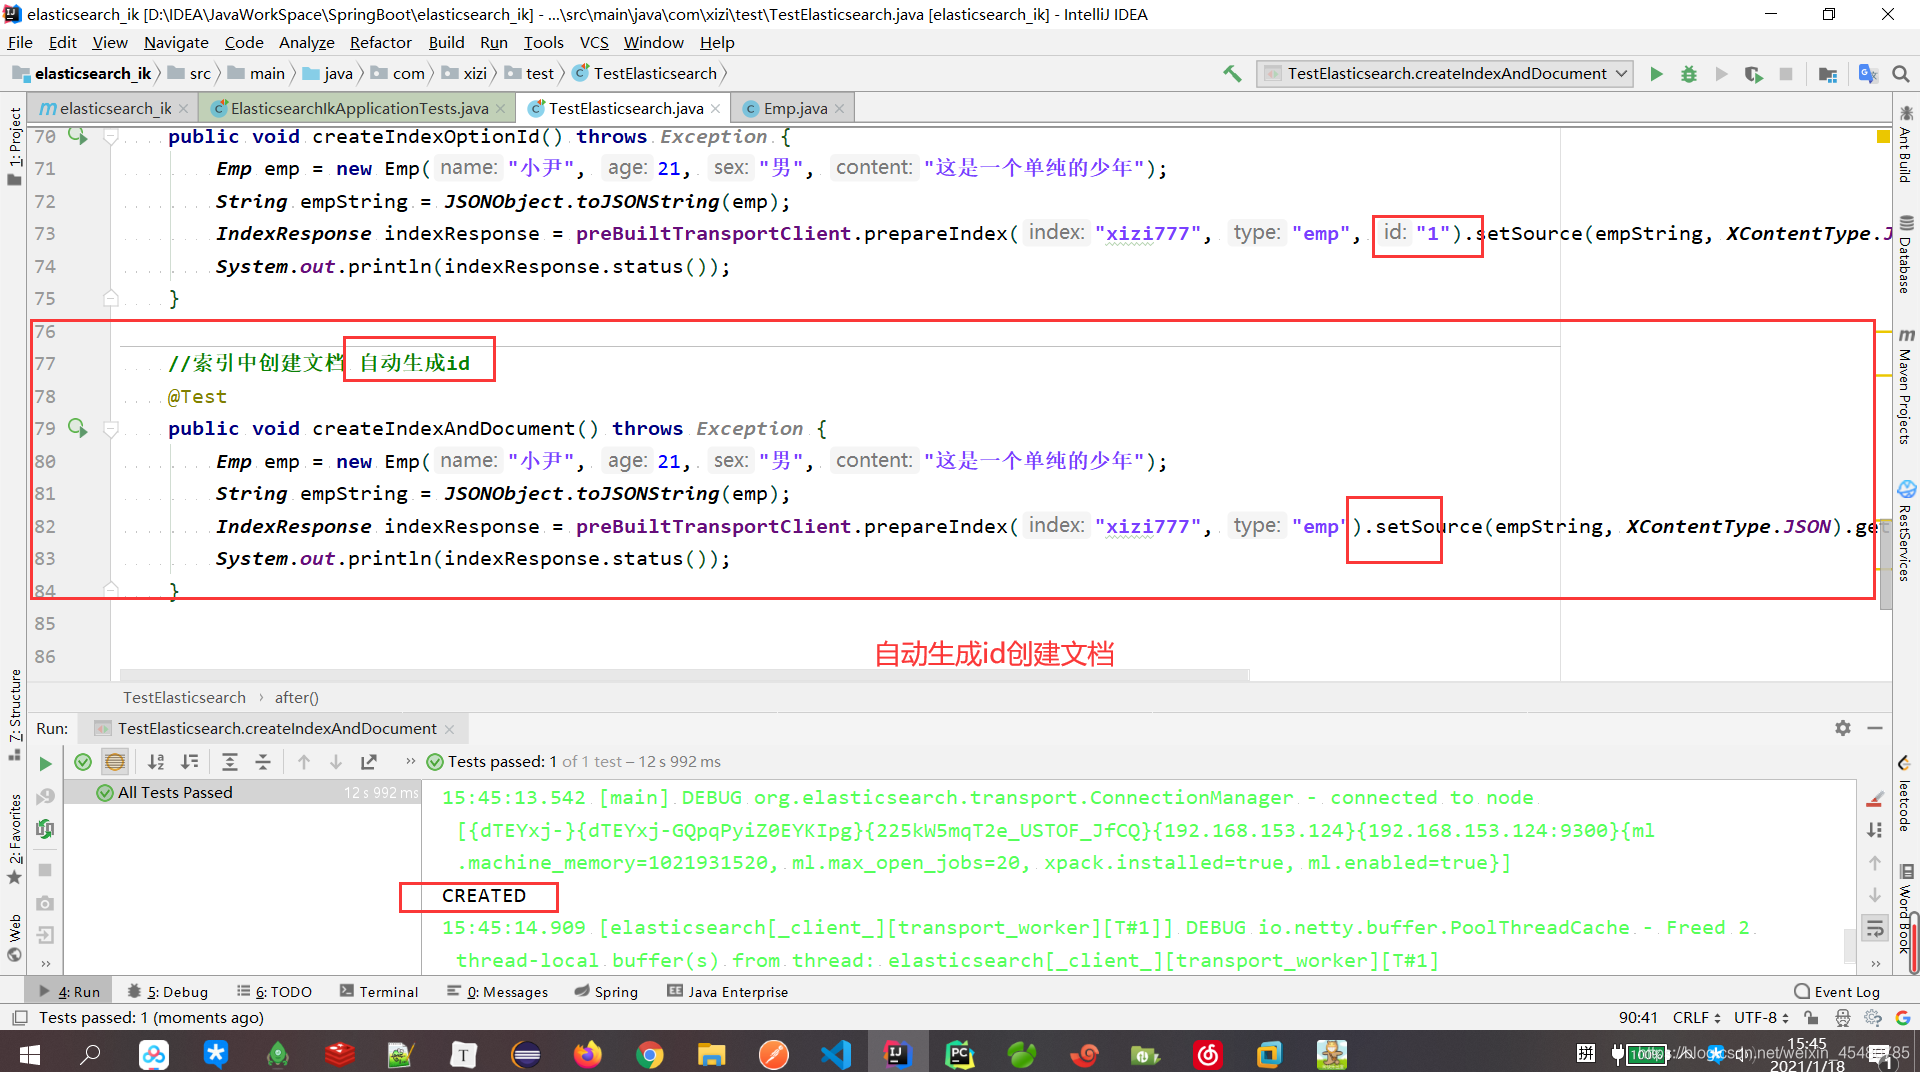Toggle Show Passed tests filter
This screenshot has width=1920, height=1072.
point(83,762)
